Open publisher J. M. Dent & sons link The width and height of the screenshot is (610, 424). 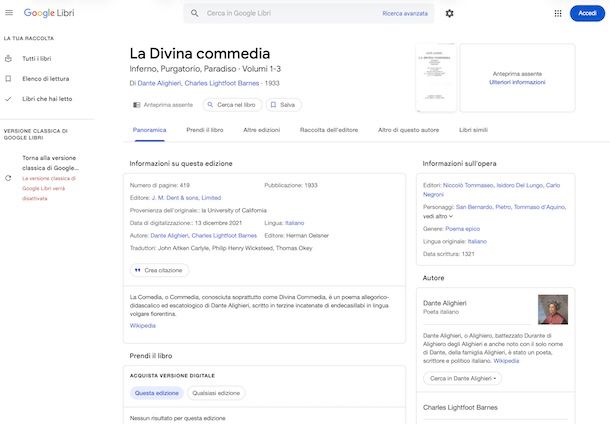186,198
